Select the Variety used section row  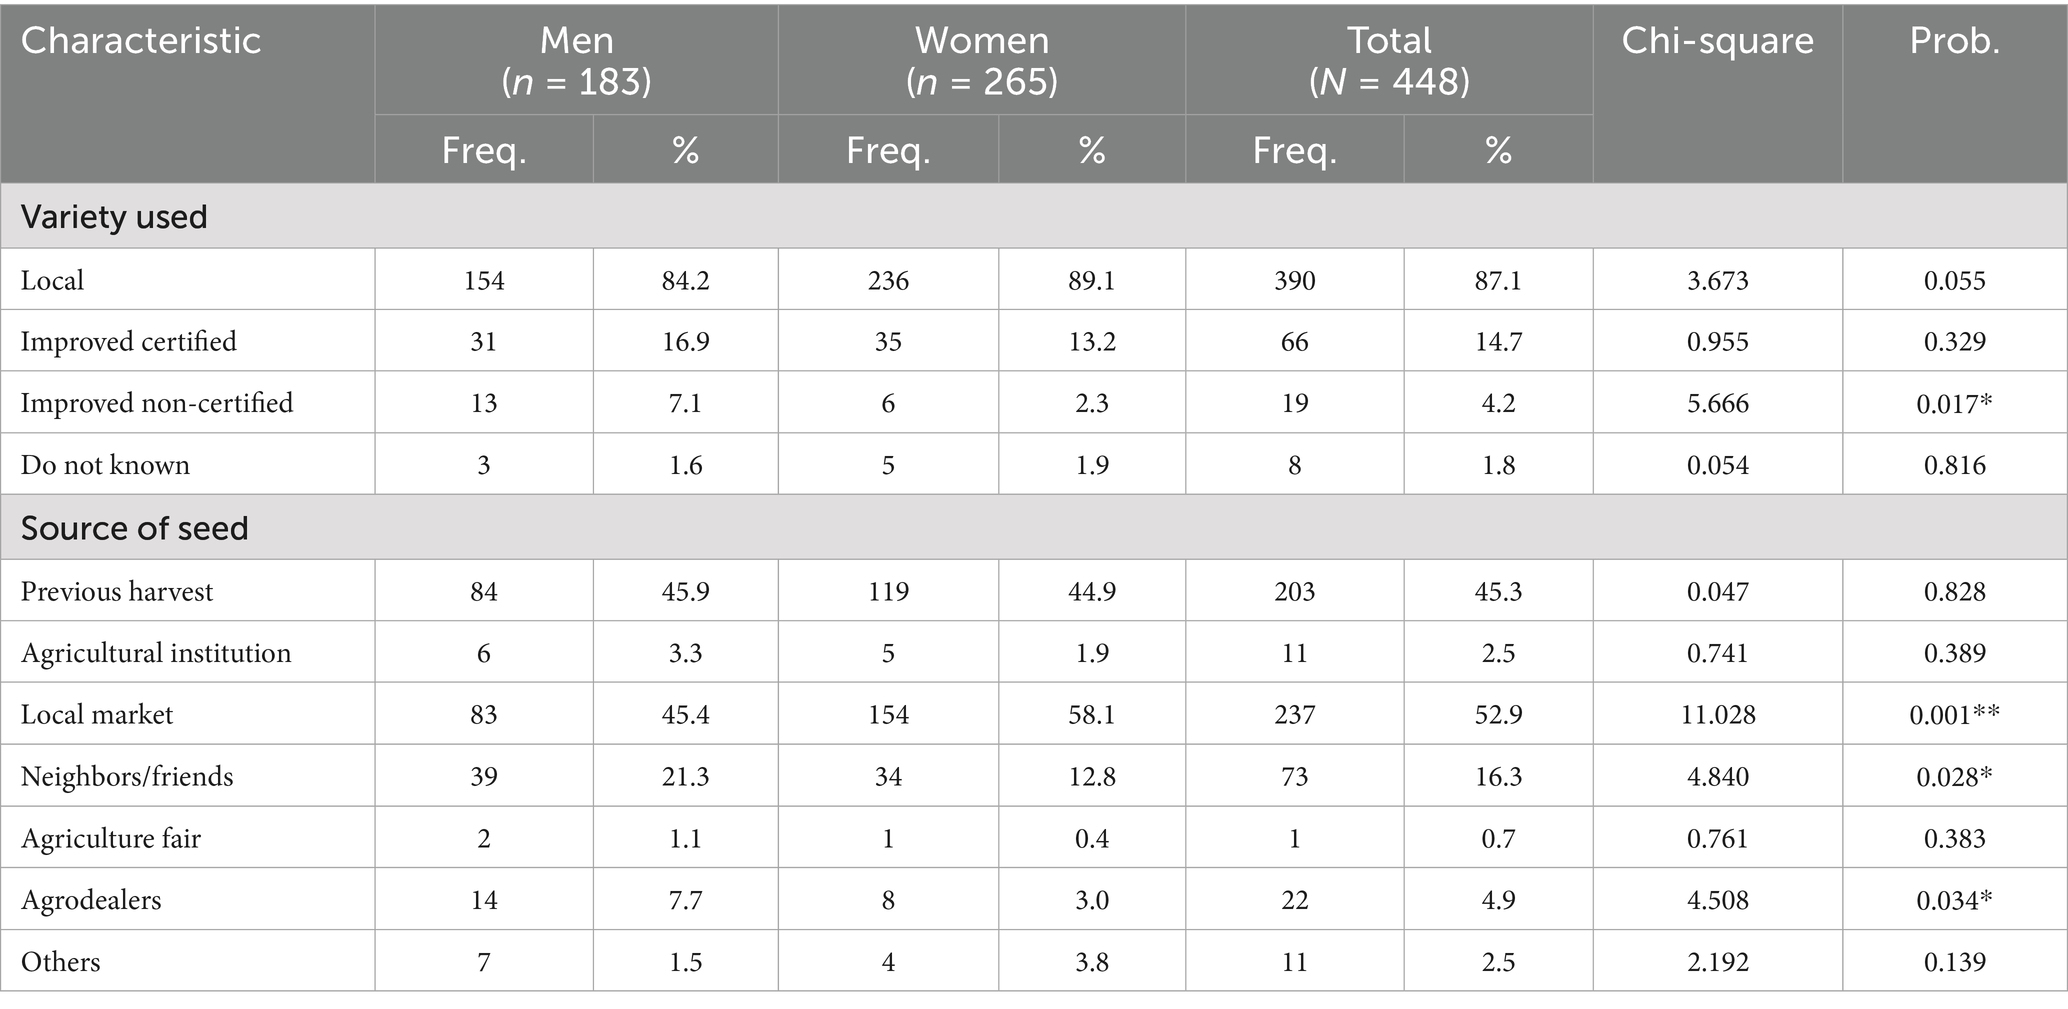click(114, 217)
